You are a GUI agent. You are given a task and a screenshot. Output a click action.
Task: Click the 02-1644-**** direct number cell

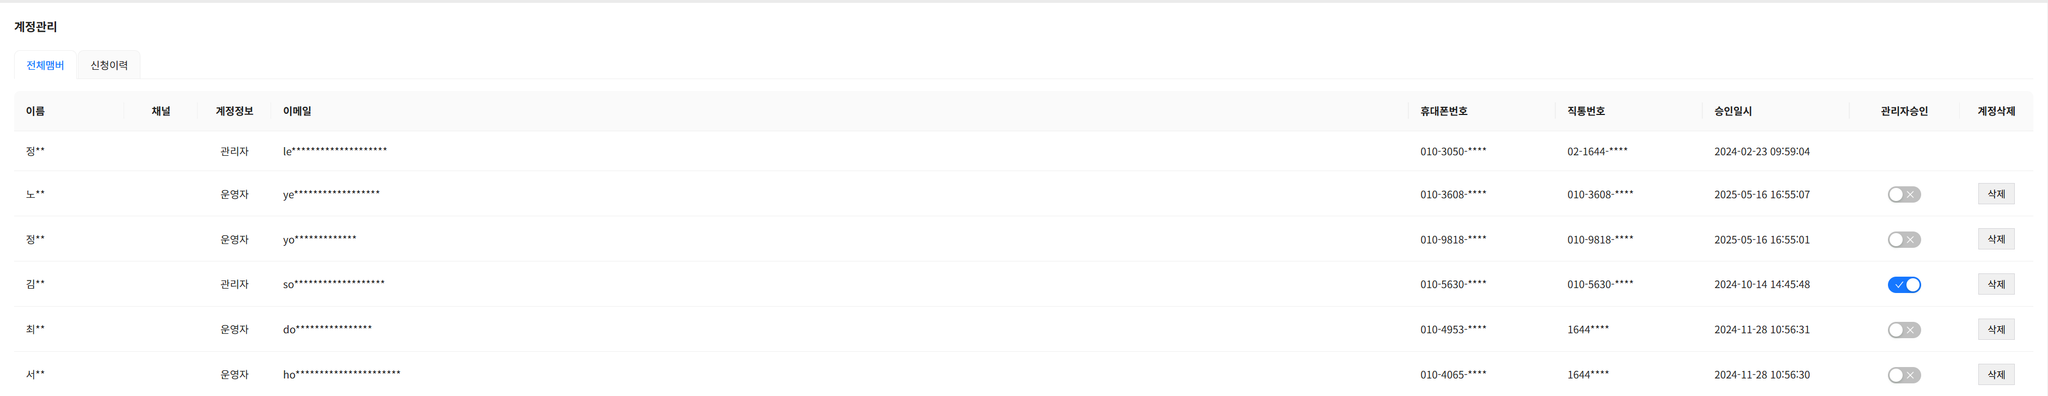[x=1597, y=152]
